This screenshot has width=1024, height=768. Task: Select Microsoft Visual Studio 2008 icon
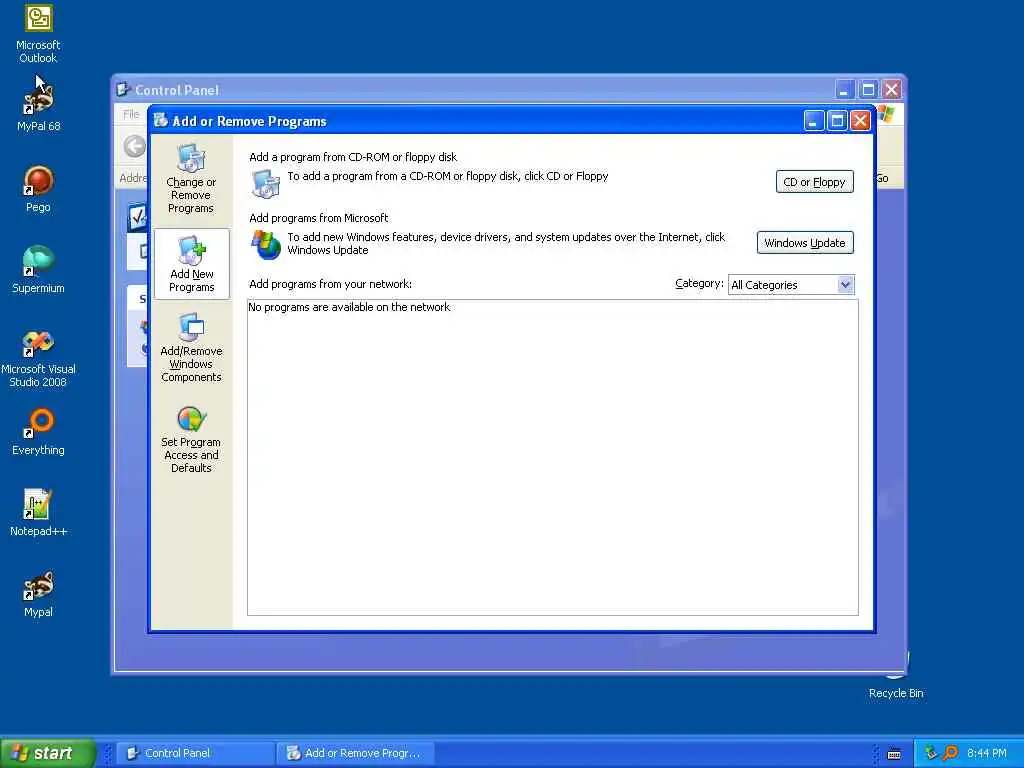click(38, 358)
